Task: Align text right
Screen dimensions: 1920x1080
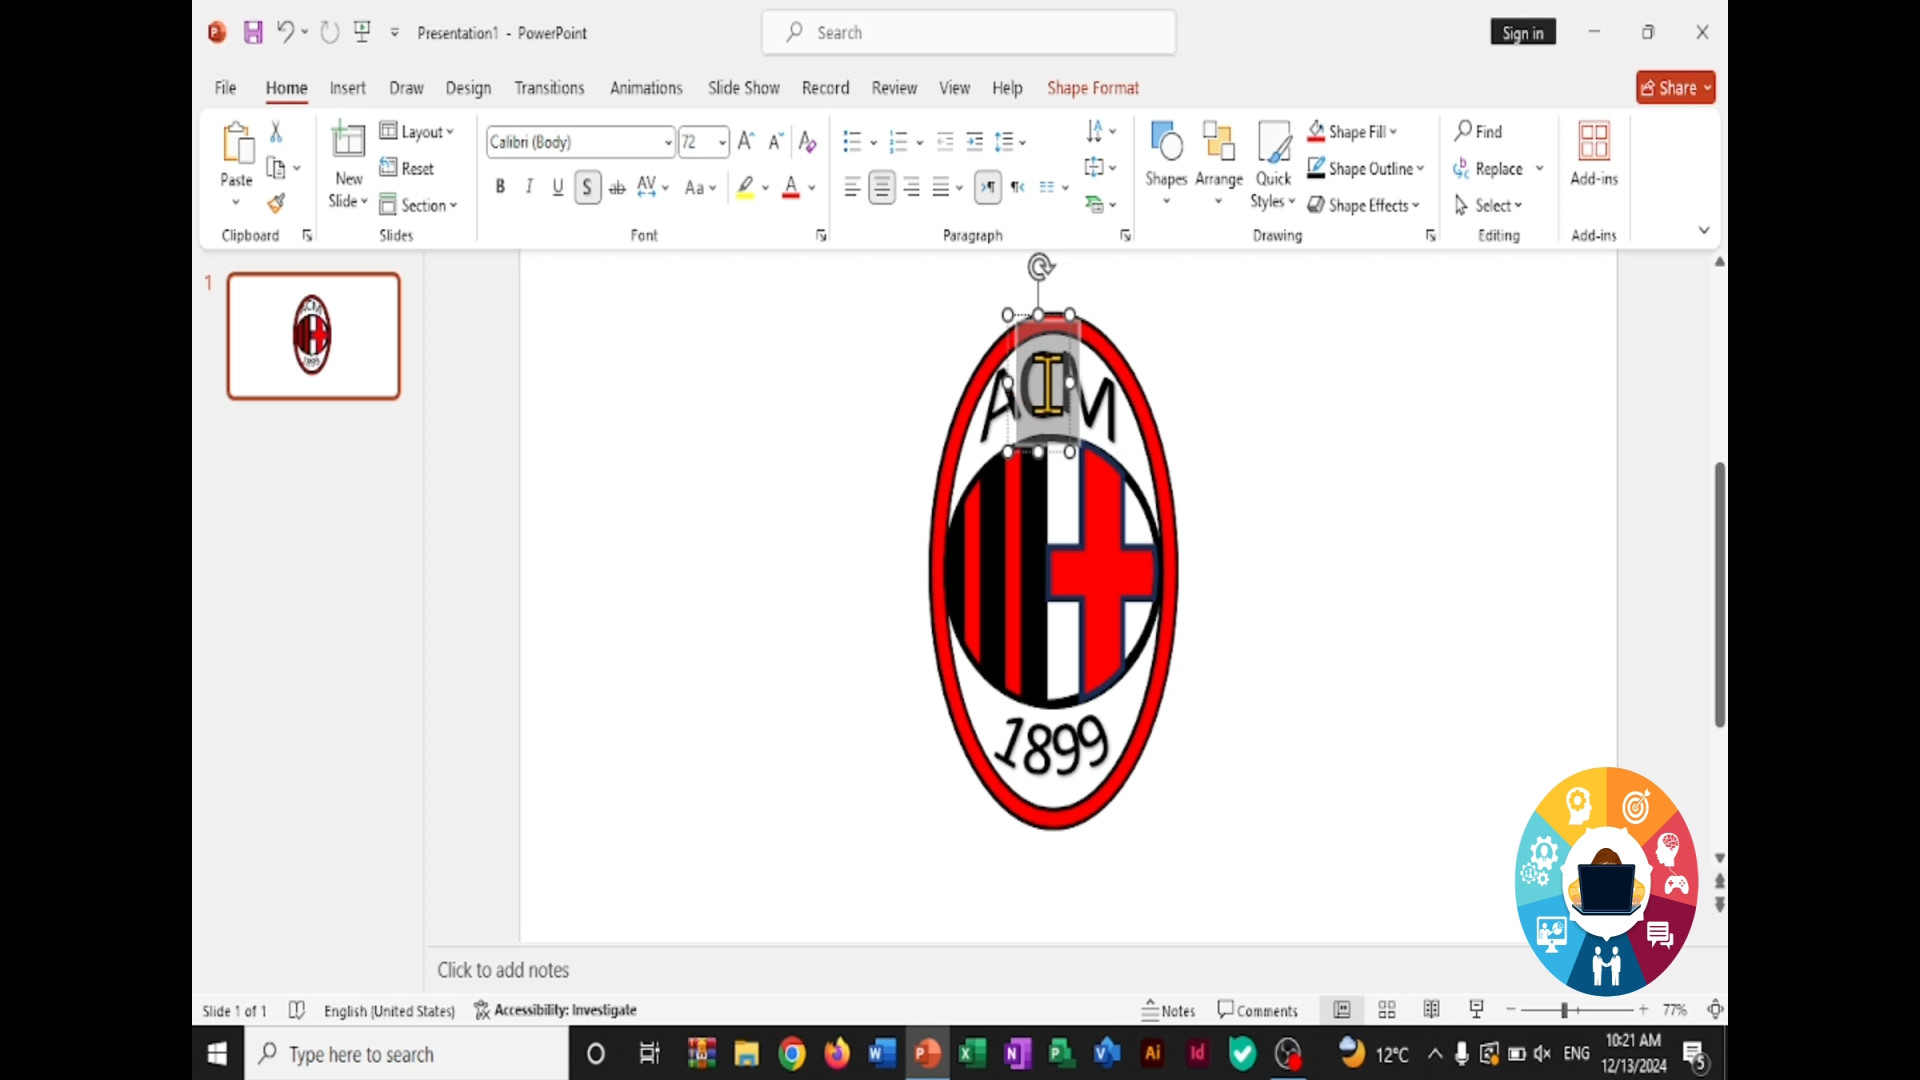Action: coord(912,187)
